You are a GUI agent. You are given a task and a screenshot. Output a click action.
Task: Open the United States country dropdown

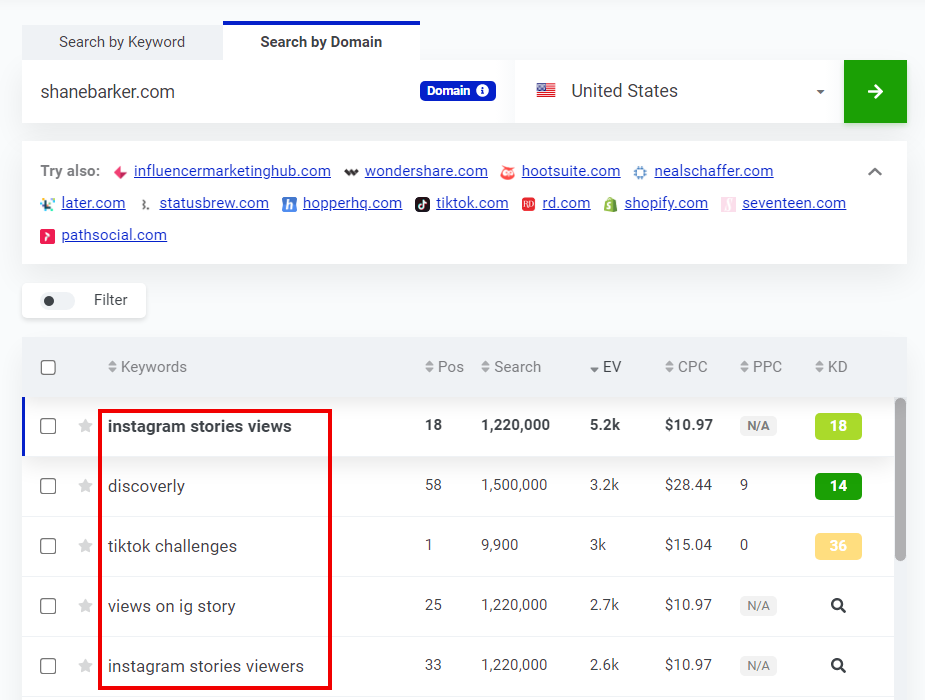coord(680,91)
